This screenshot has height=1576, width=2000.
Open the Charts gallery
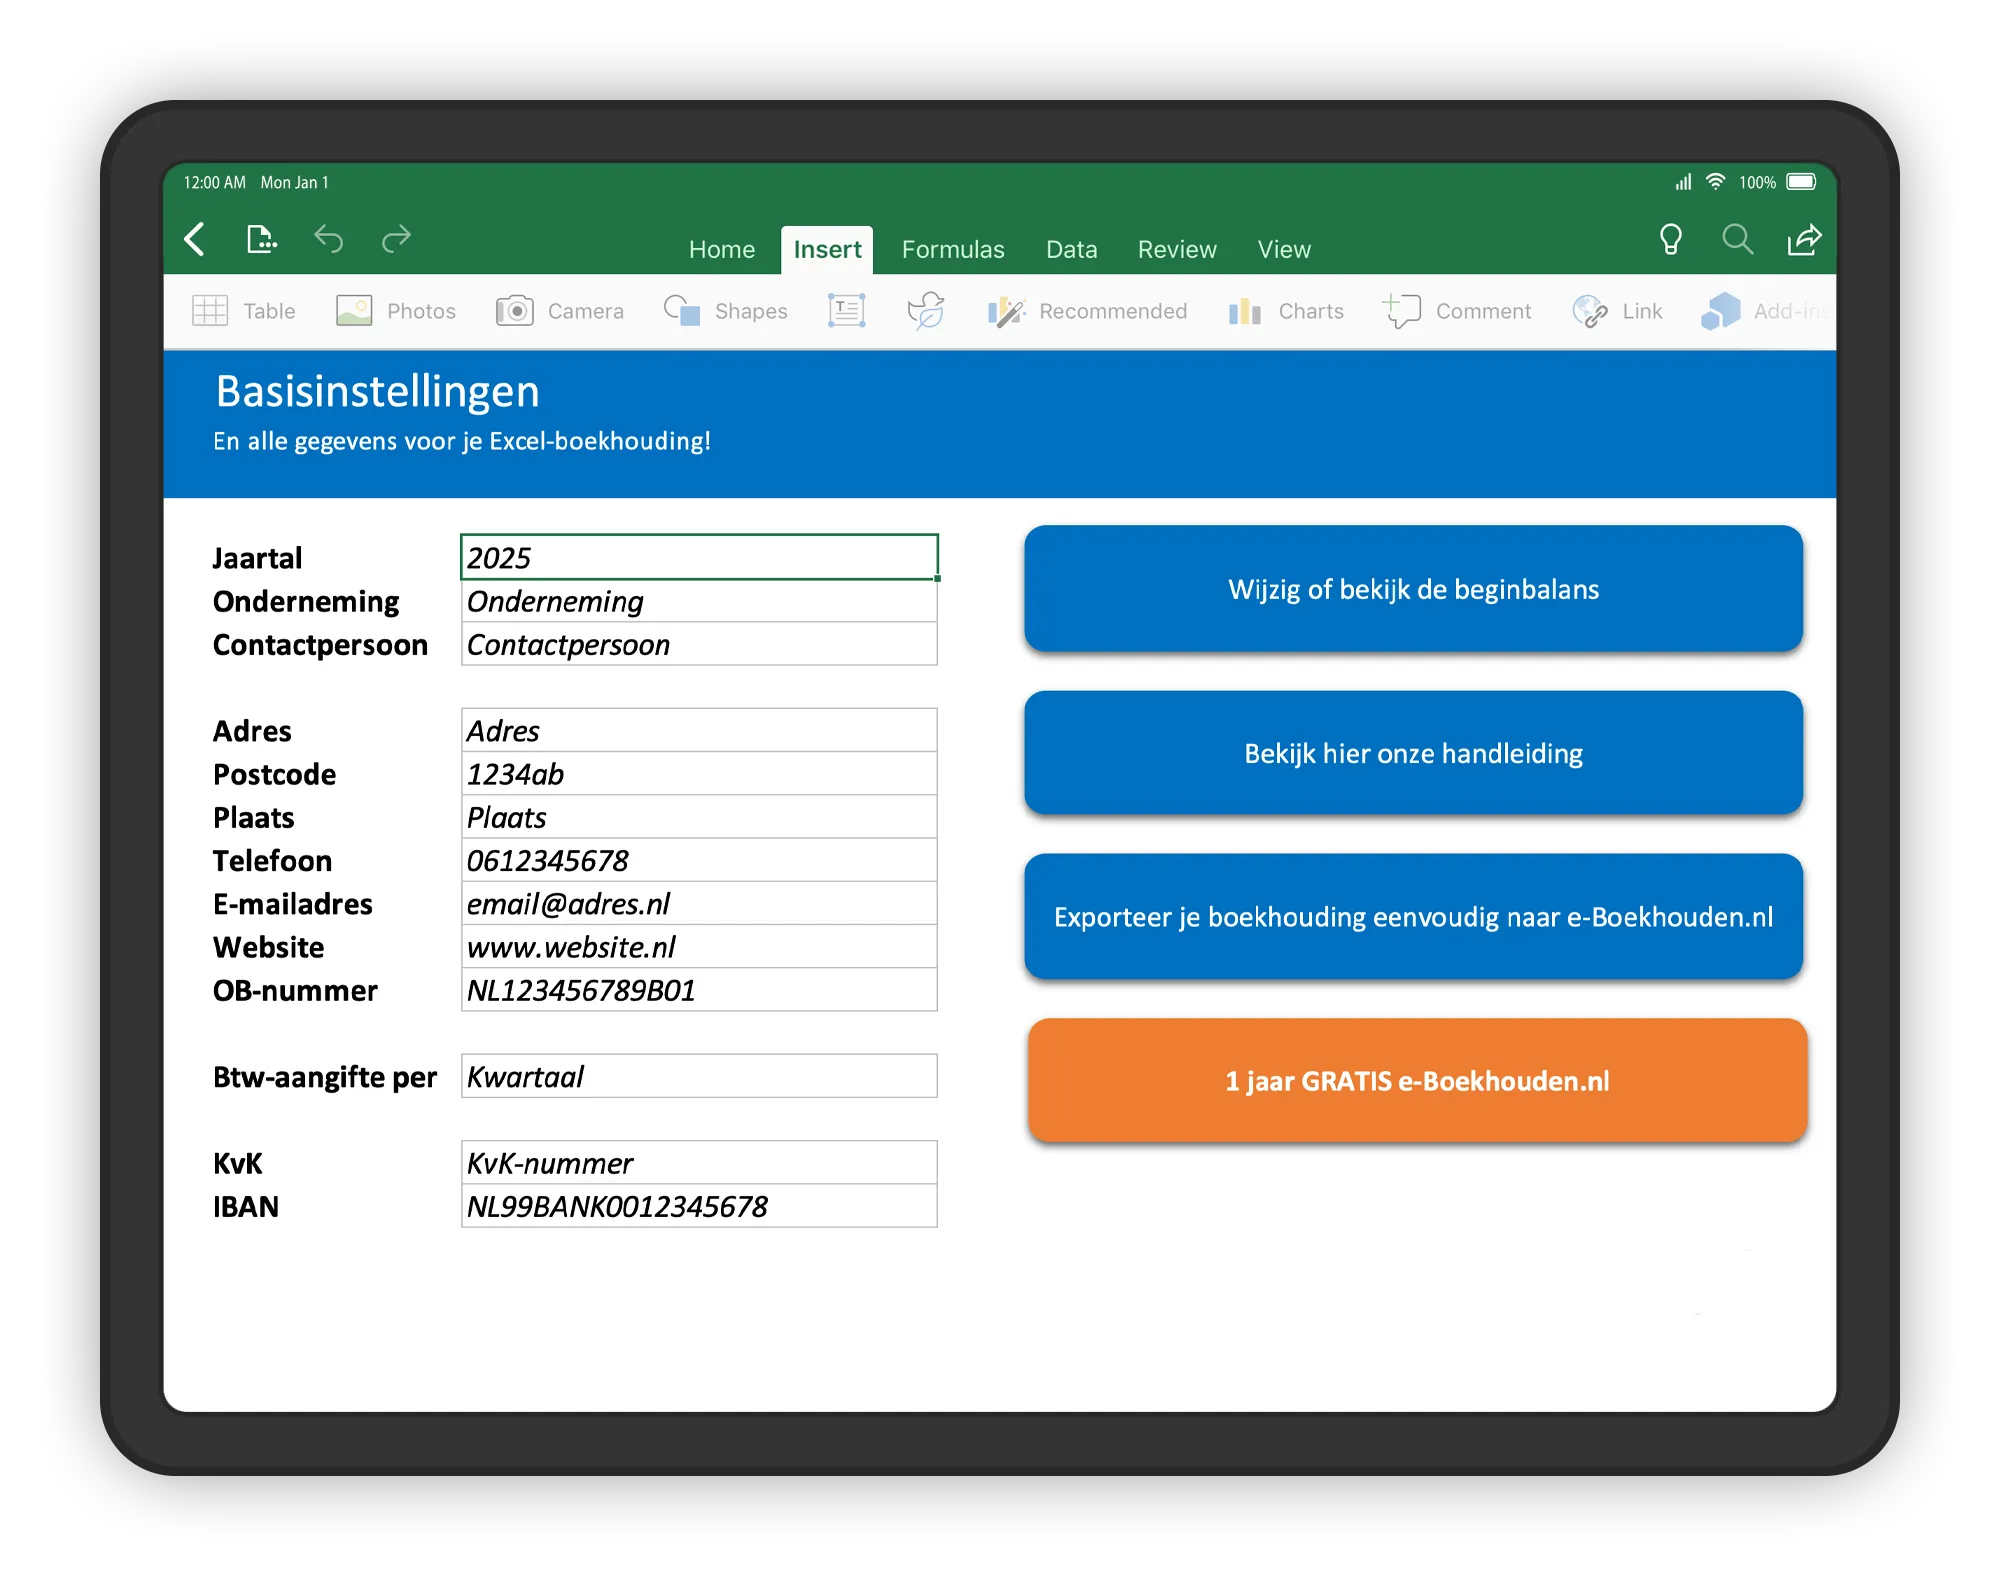[1286, 311]
